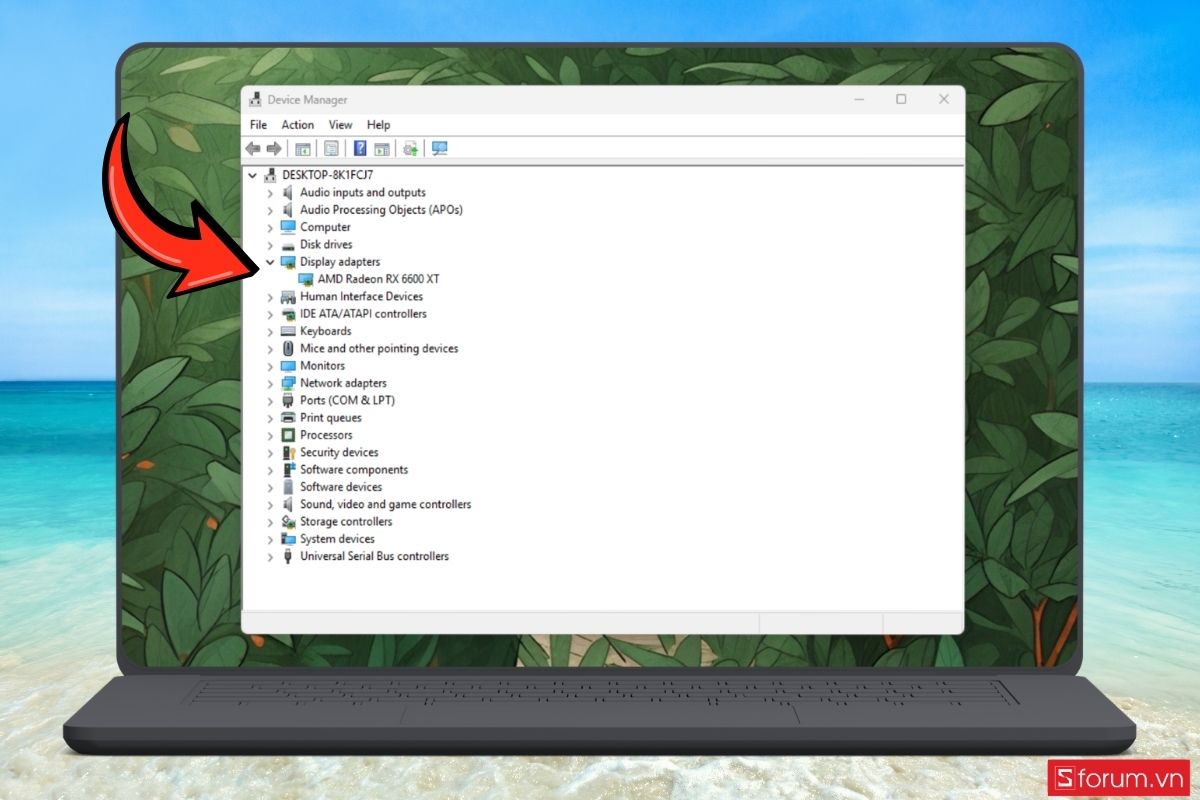The image size is (1200, 800).
Task: Expand the Storage controllers category
Action: click(x=270, y=522)
